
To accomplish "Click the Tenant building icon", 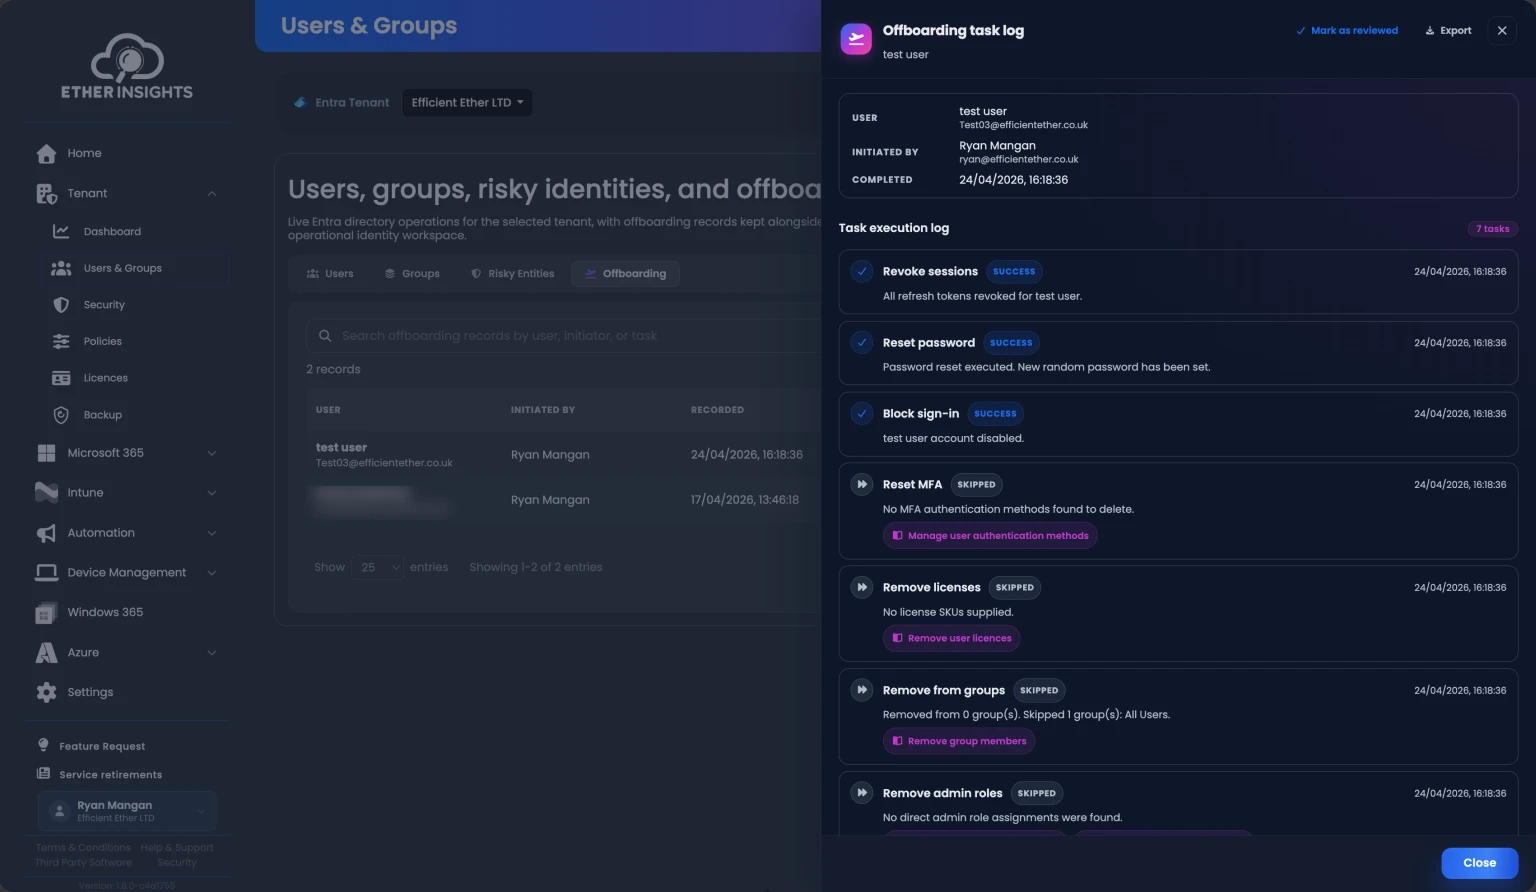I will pos(46,193).
